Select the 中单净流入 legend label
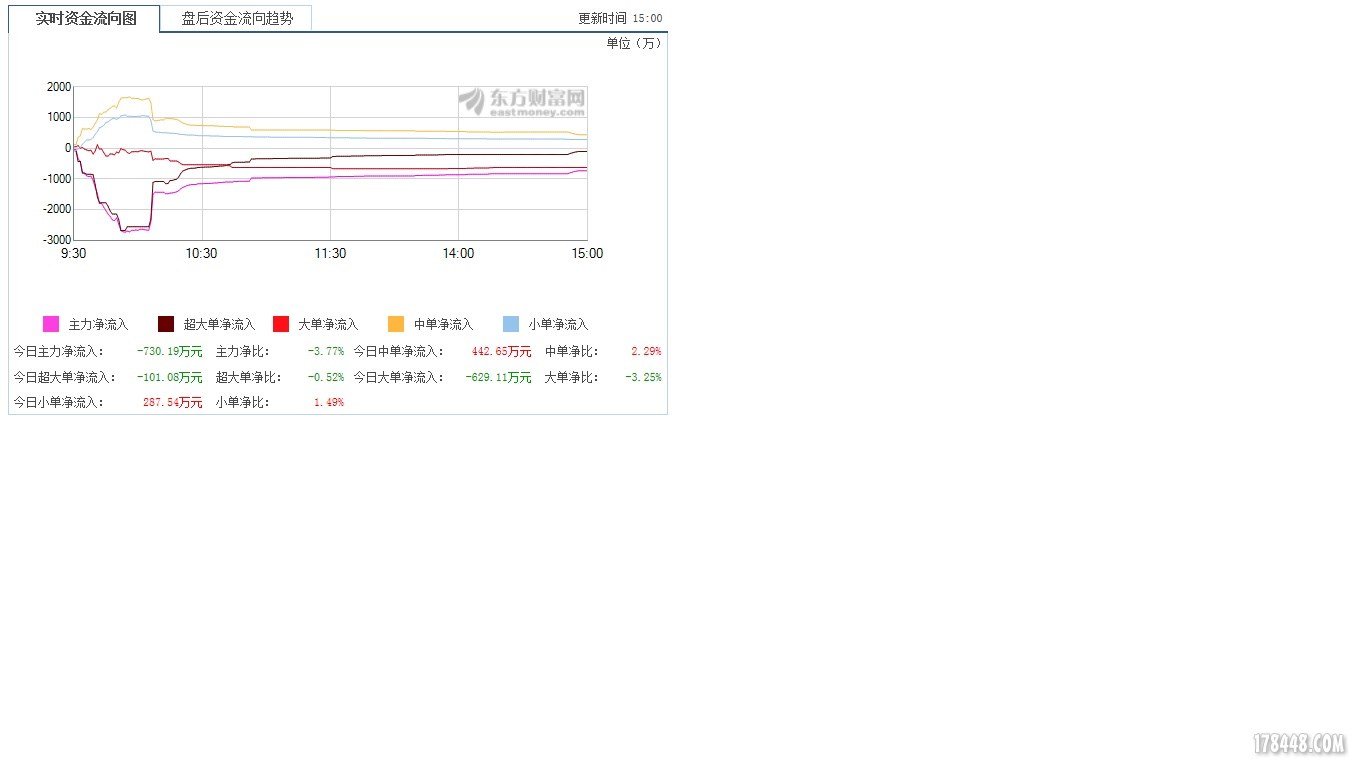This screenshot has height=768, width=1366. click(x=443, y=325)
